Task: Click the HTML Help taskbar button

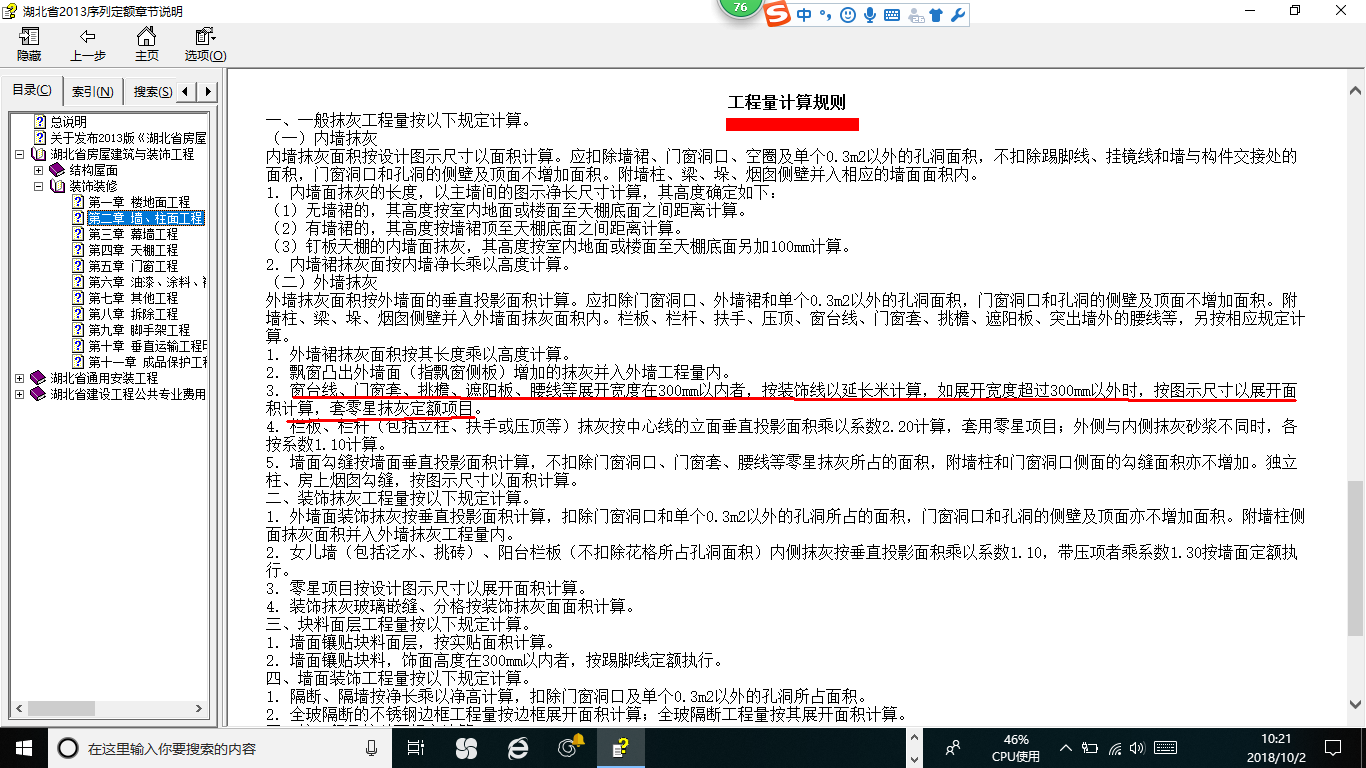Action: point(622,747)
